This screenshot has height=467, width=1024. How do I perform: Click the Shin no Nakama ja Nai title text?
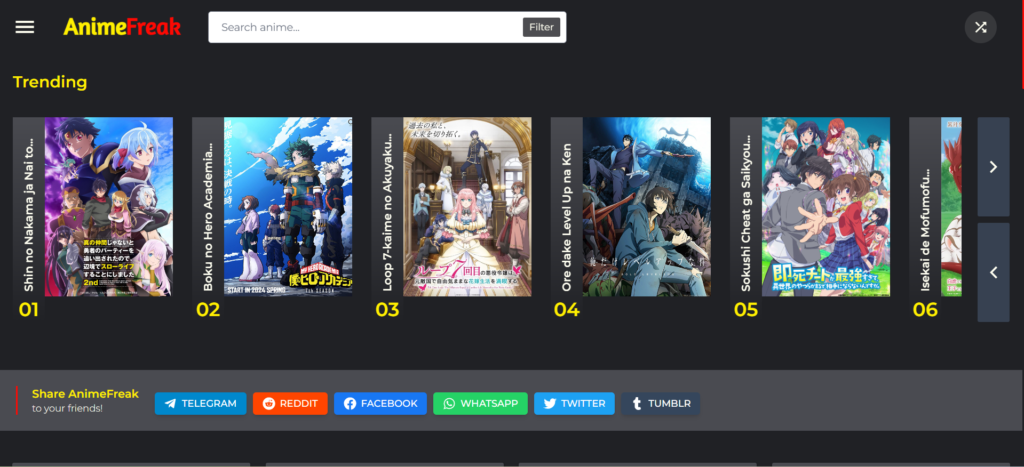[x=29, y=213]
